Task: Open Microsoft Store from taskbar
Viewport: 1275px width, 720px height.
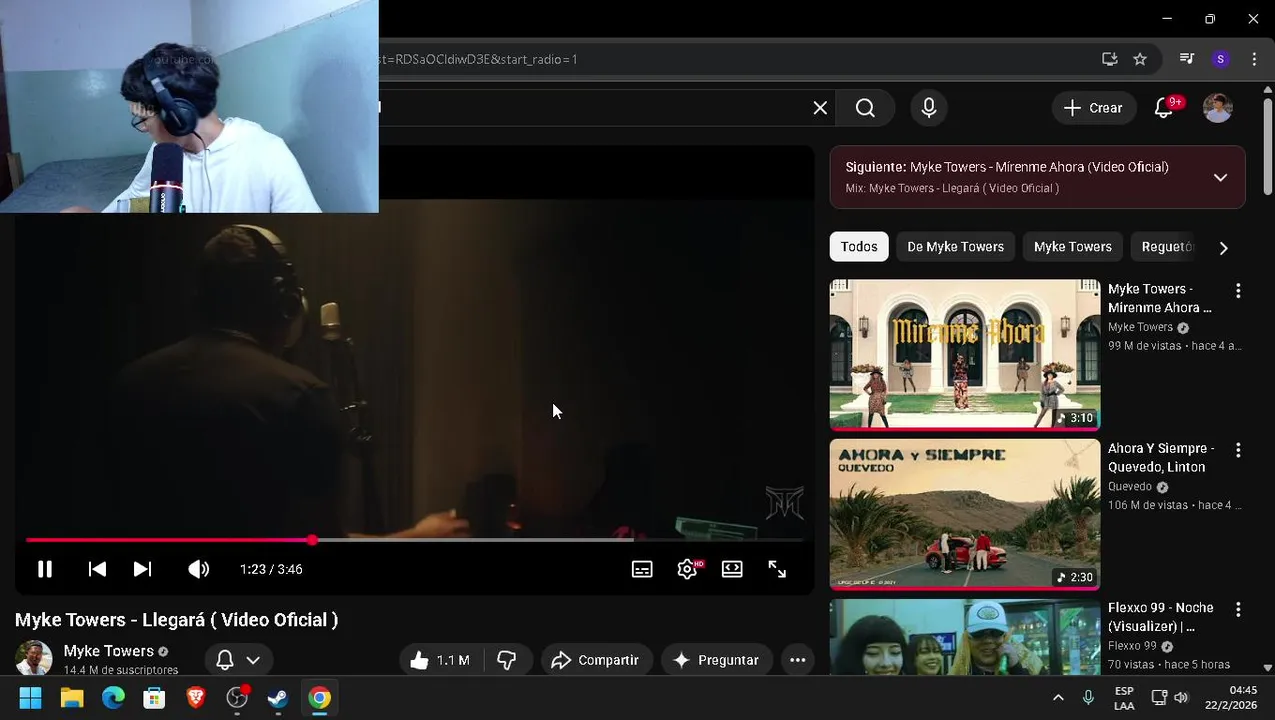Action: click(154, 698)
